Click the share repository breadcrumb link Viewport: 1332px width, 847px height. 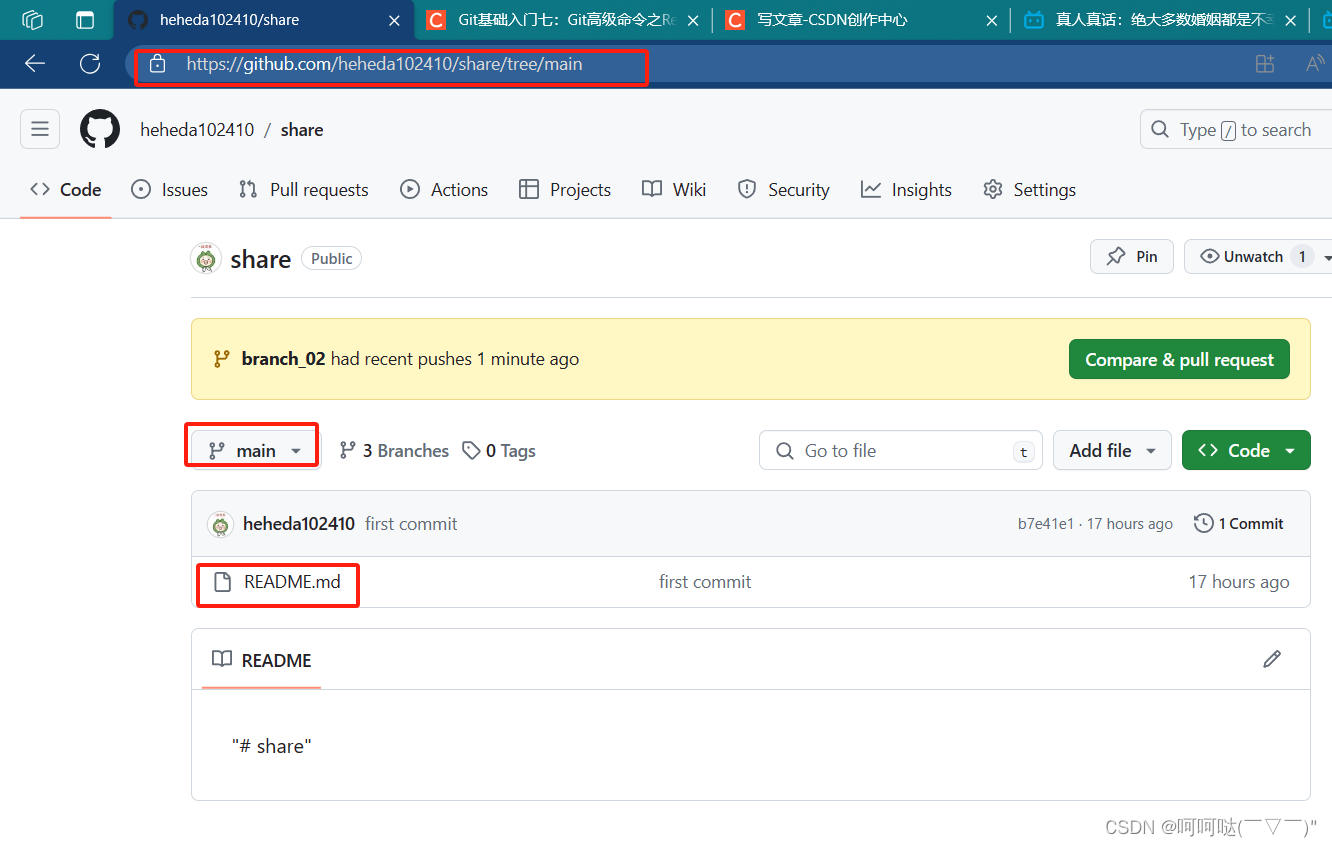302,130
